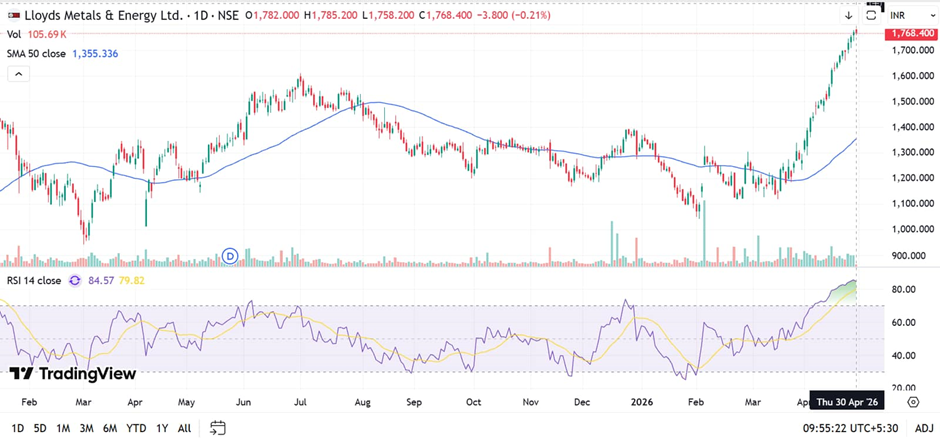
Task: Click the purple icon next to RSI label
Action: coord(75,281)
